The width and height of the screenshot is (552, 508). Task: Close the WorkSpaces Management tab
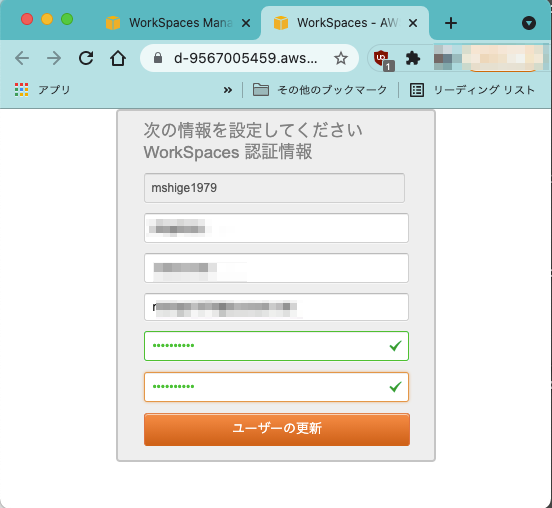pos(246,23)
